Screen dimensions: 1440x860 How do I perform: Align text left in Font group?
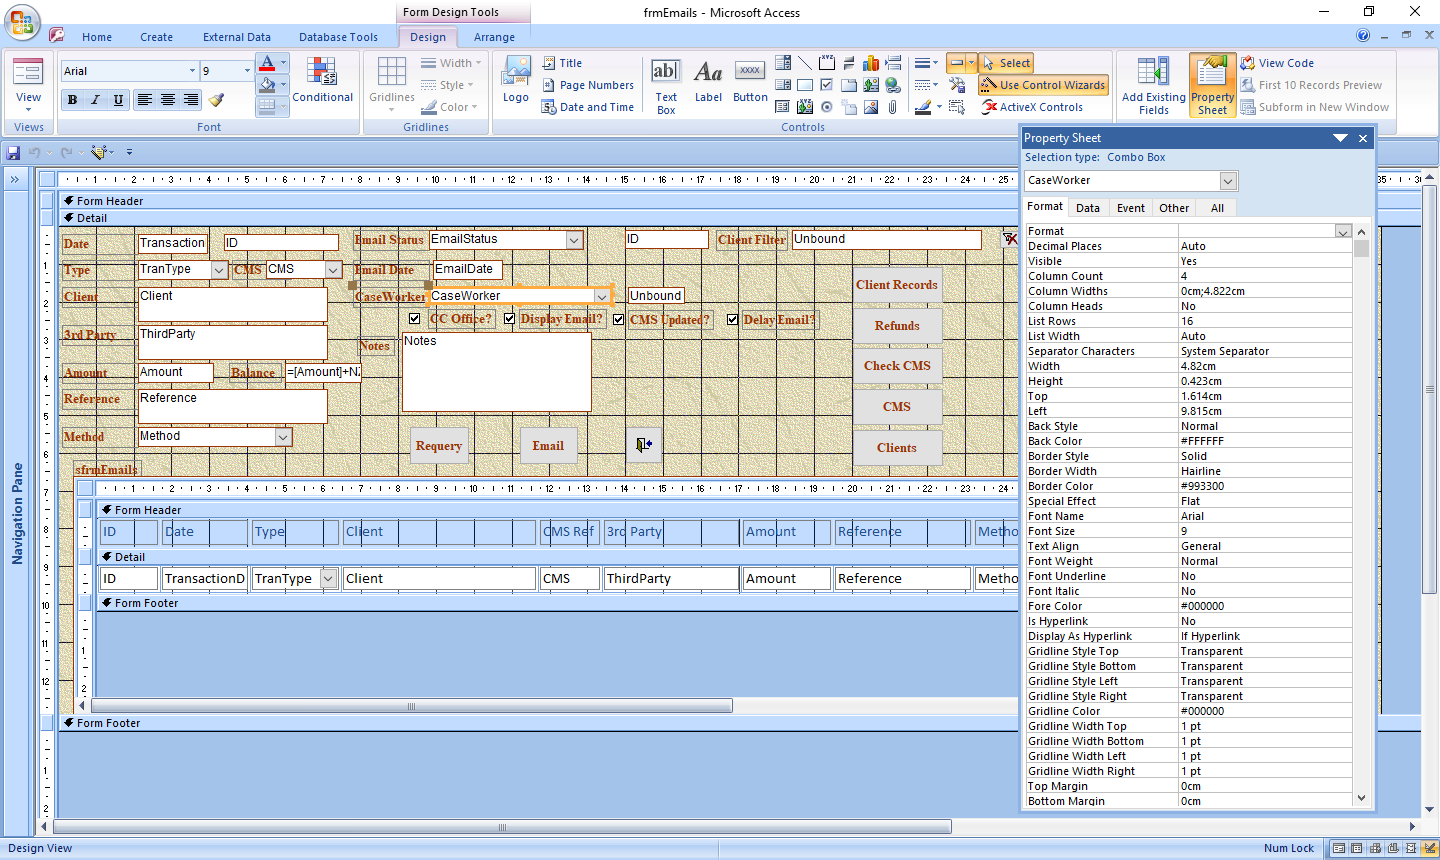pyautogui.click(x=145, y=100)
